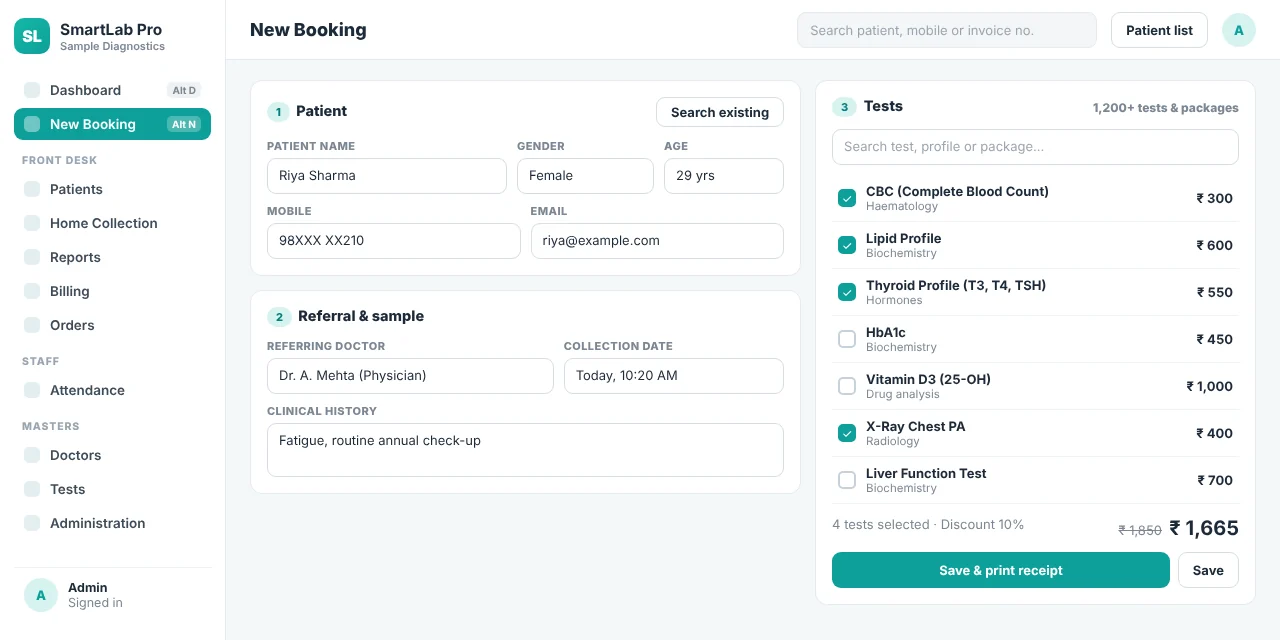1280x640 pixels.
Task: Click the Administration sidebar icon
Action: coord(32,523)
